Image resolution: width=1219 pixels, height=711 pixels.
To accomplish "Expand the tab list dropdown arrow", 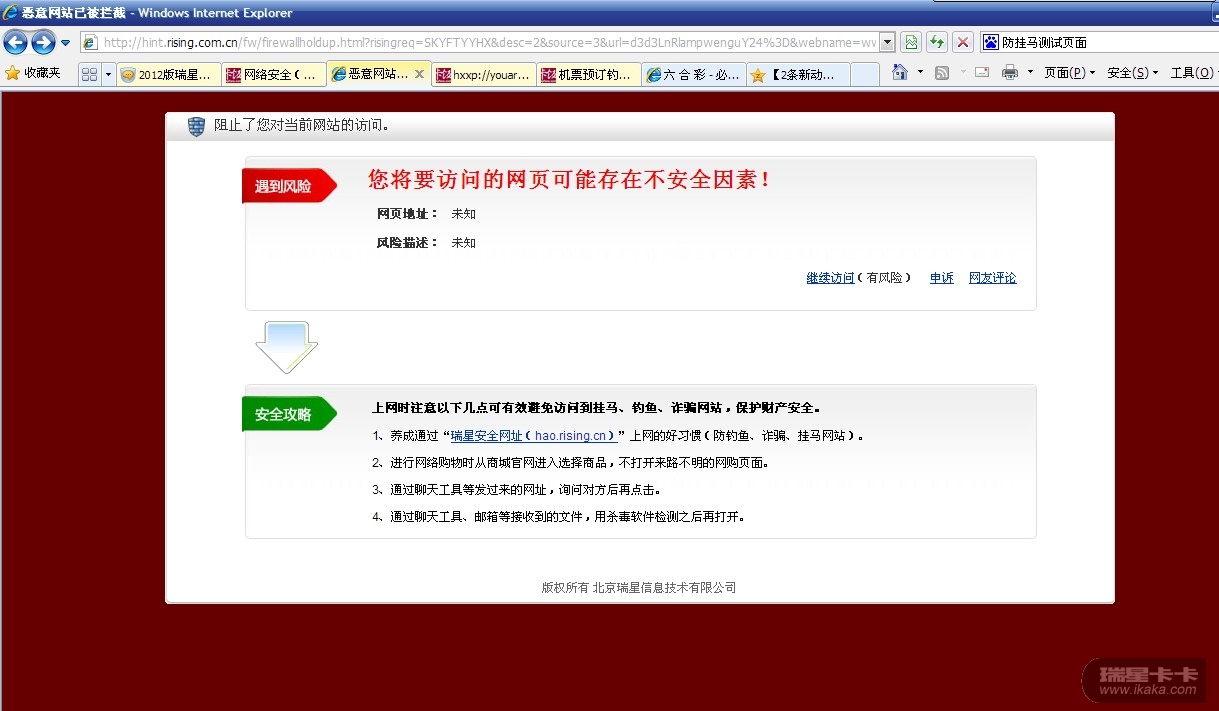I will point(108,74).
